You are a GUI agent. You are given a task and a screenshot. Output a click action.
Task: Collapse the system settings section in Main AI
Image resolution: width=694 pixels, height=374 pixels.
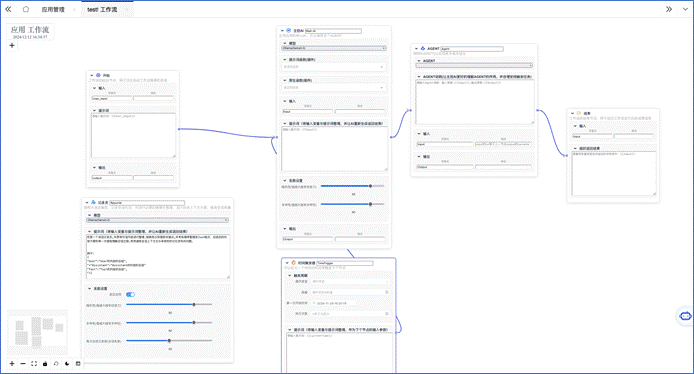coord(285,181)
